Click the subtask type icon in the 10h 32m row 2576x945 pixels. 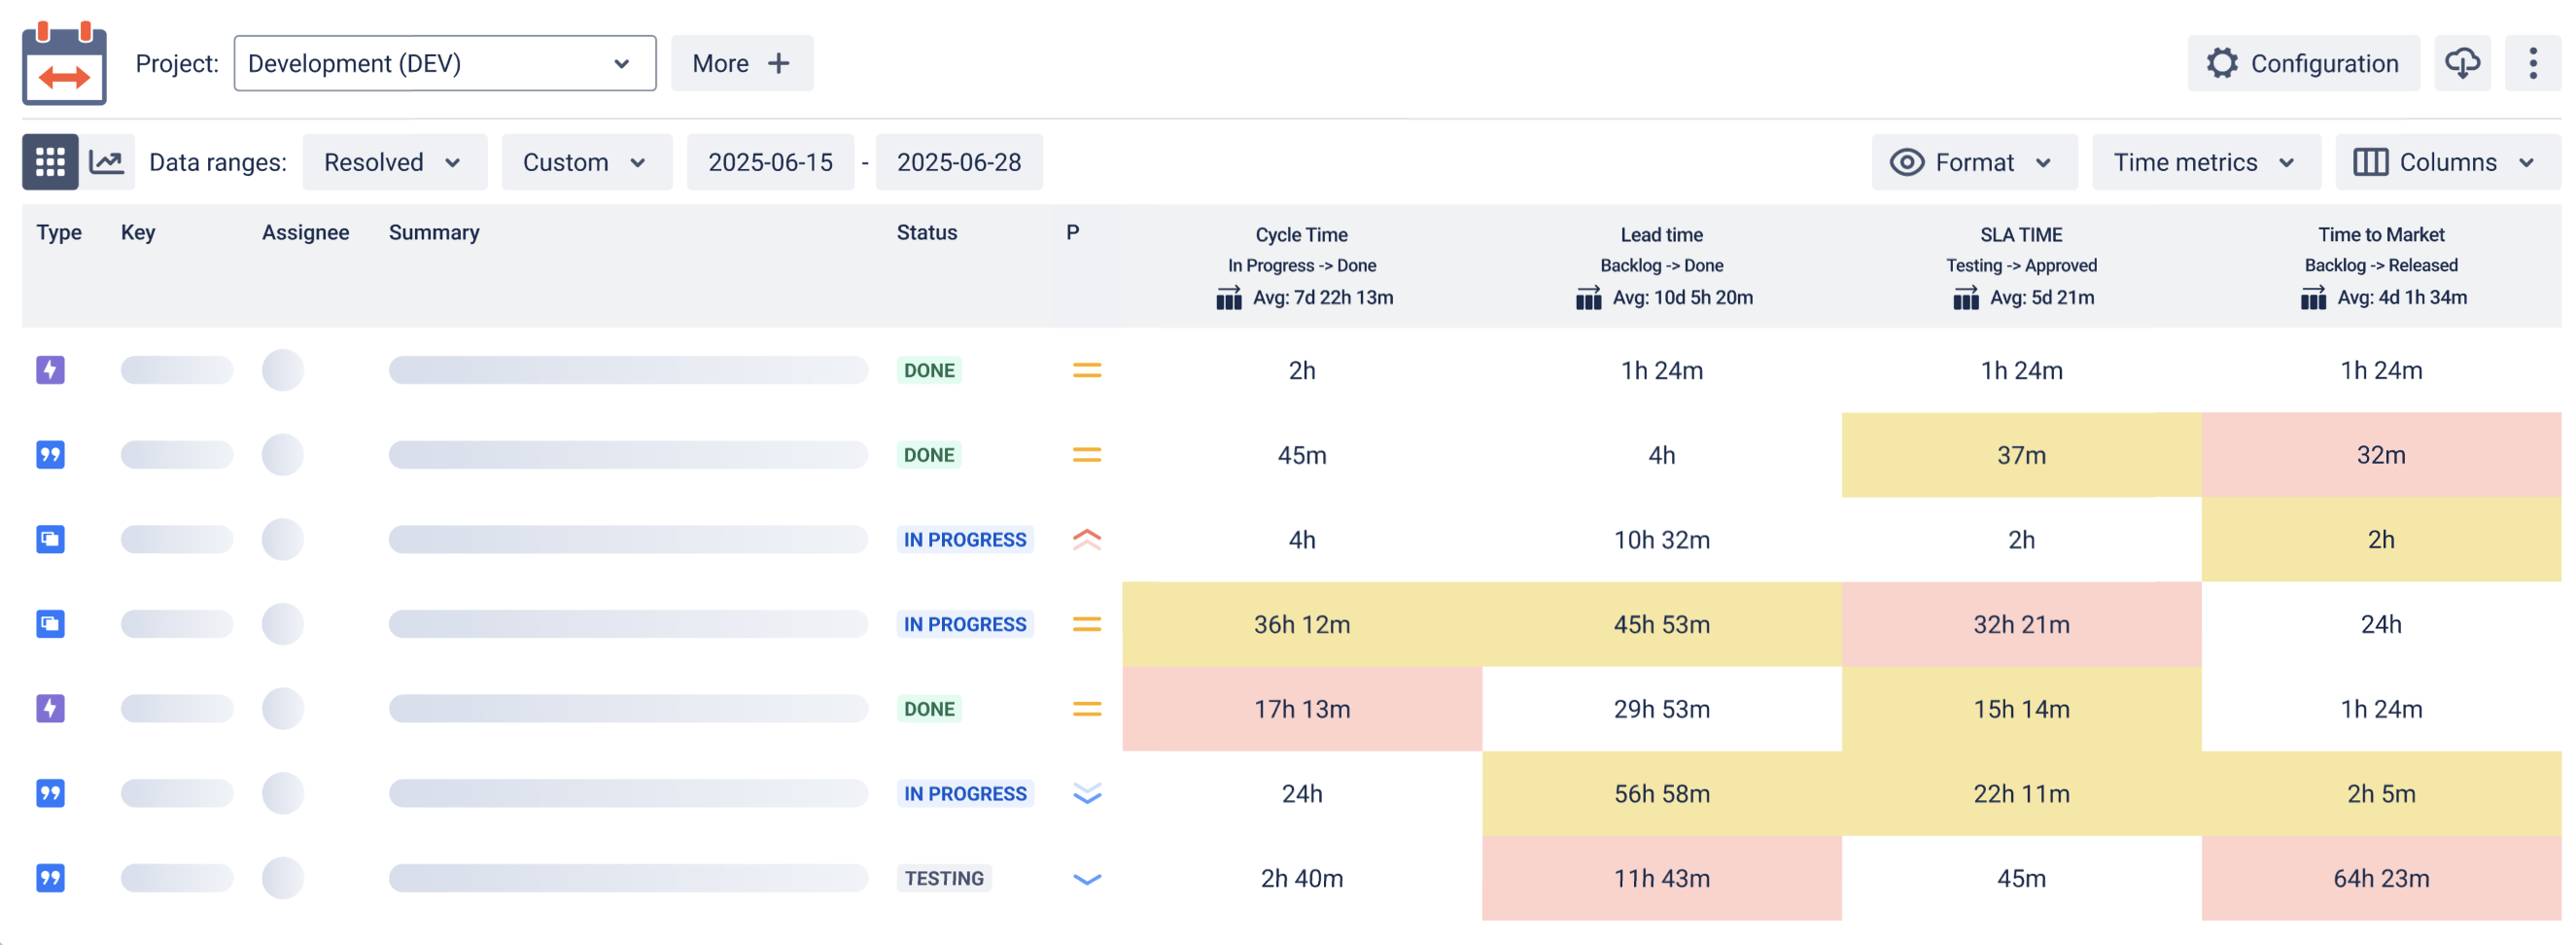tap(50, 540)
